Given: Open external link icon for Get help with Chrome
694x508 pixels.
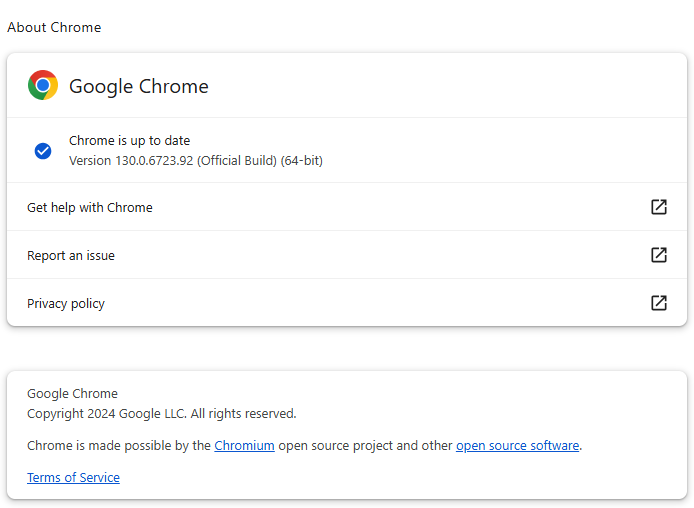Looking at the screenshot, I should click(x=659, y=207).
